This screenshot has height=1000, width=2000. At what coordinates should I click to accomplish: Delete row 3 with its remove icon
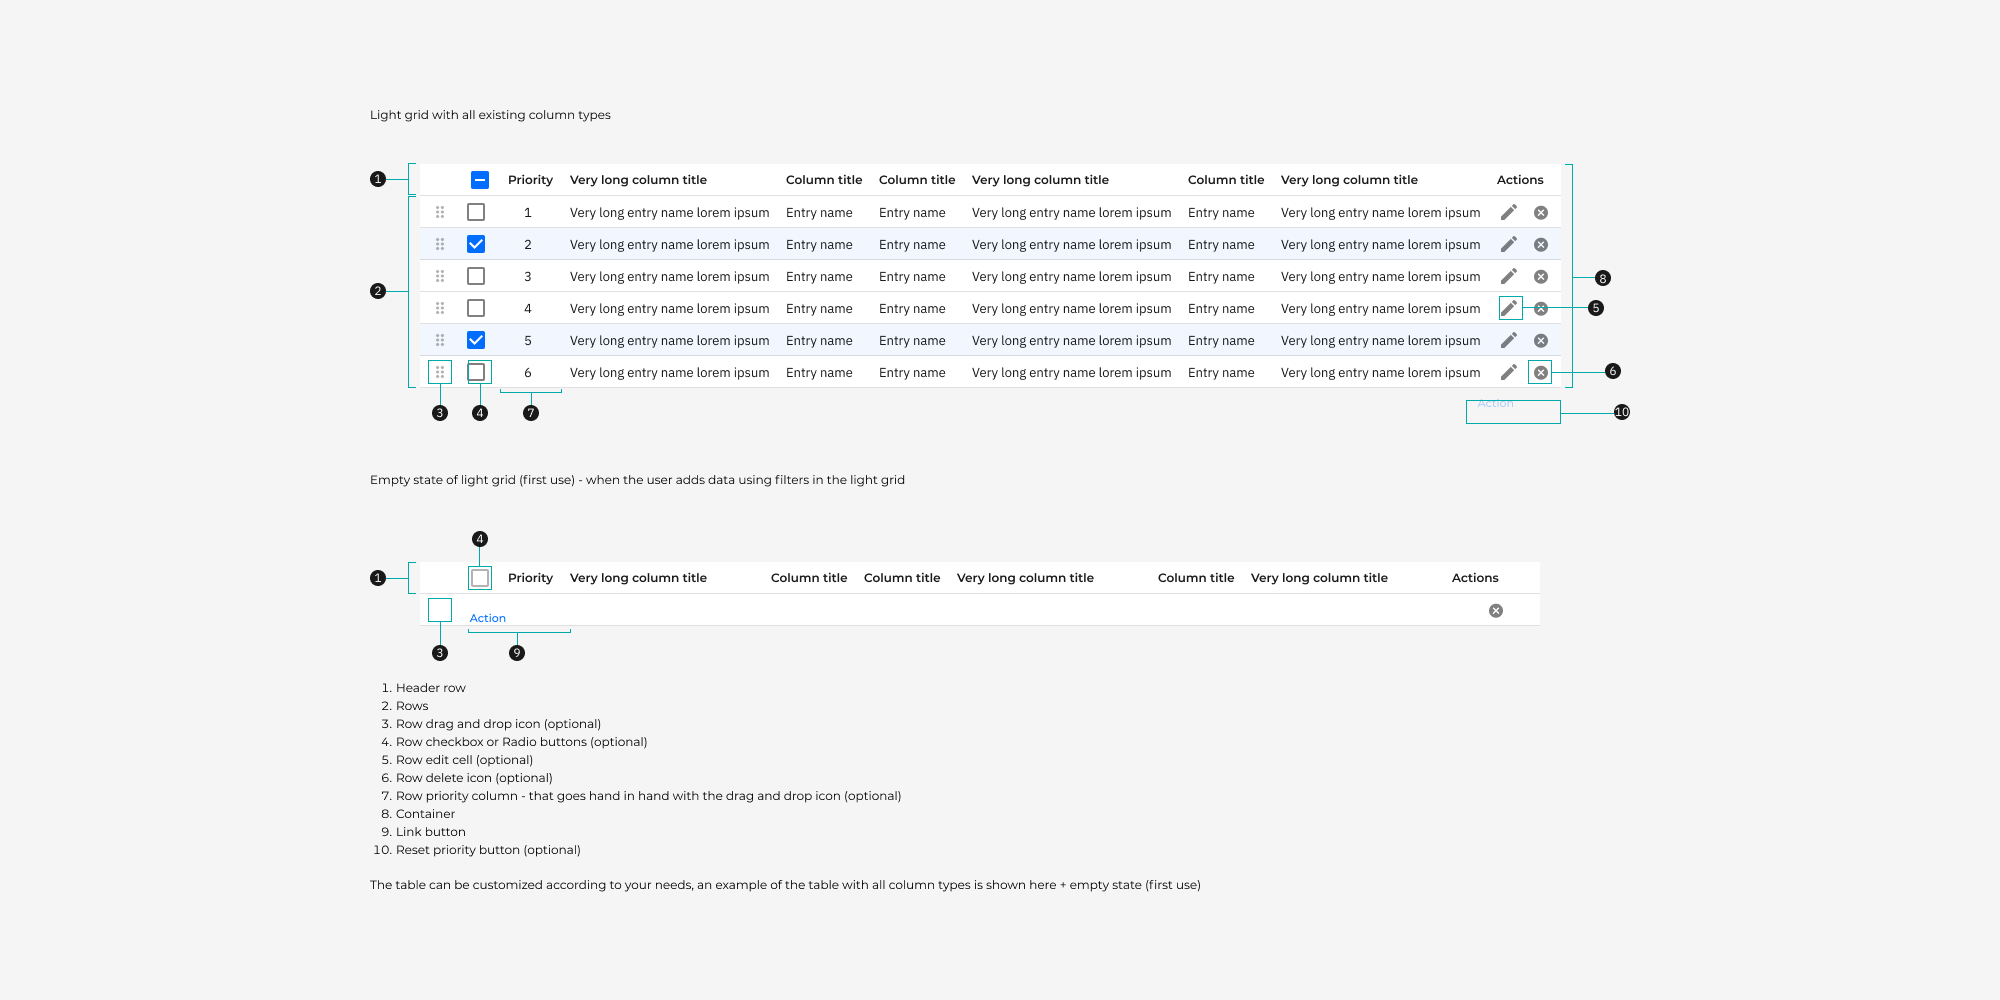click(x=1541, y=277)
